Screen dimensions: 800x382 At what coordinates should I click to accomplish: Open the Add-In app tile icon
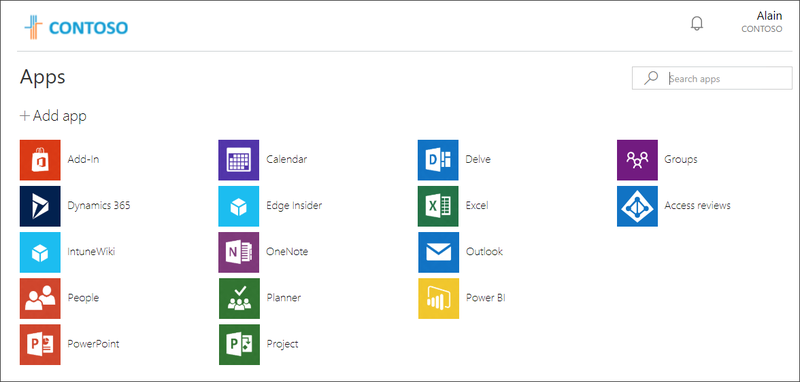(40, 160)
